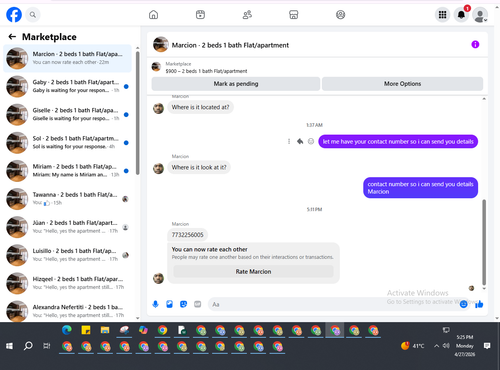
Task: Click Mark as pending button
Action: (x=236, y=84)
